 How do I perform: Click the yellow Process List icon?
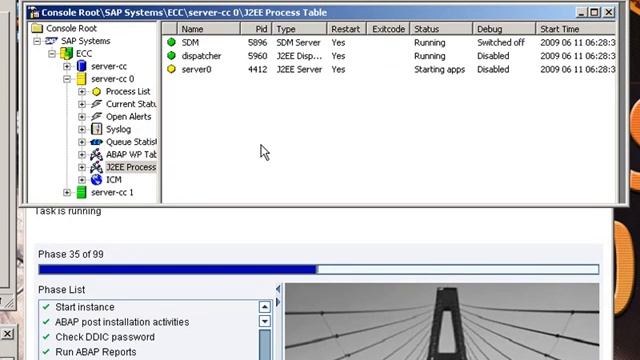pos(96,91)
